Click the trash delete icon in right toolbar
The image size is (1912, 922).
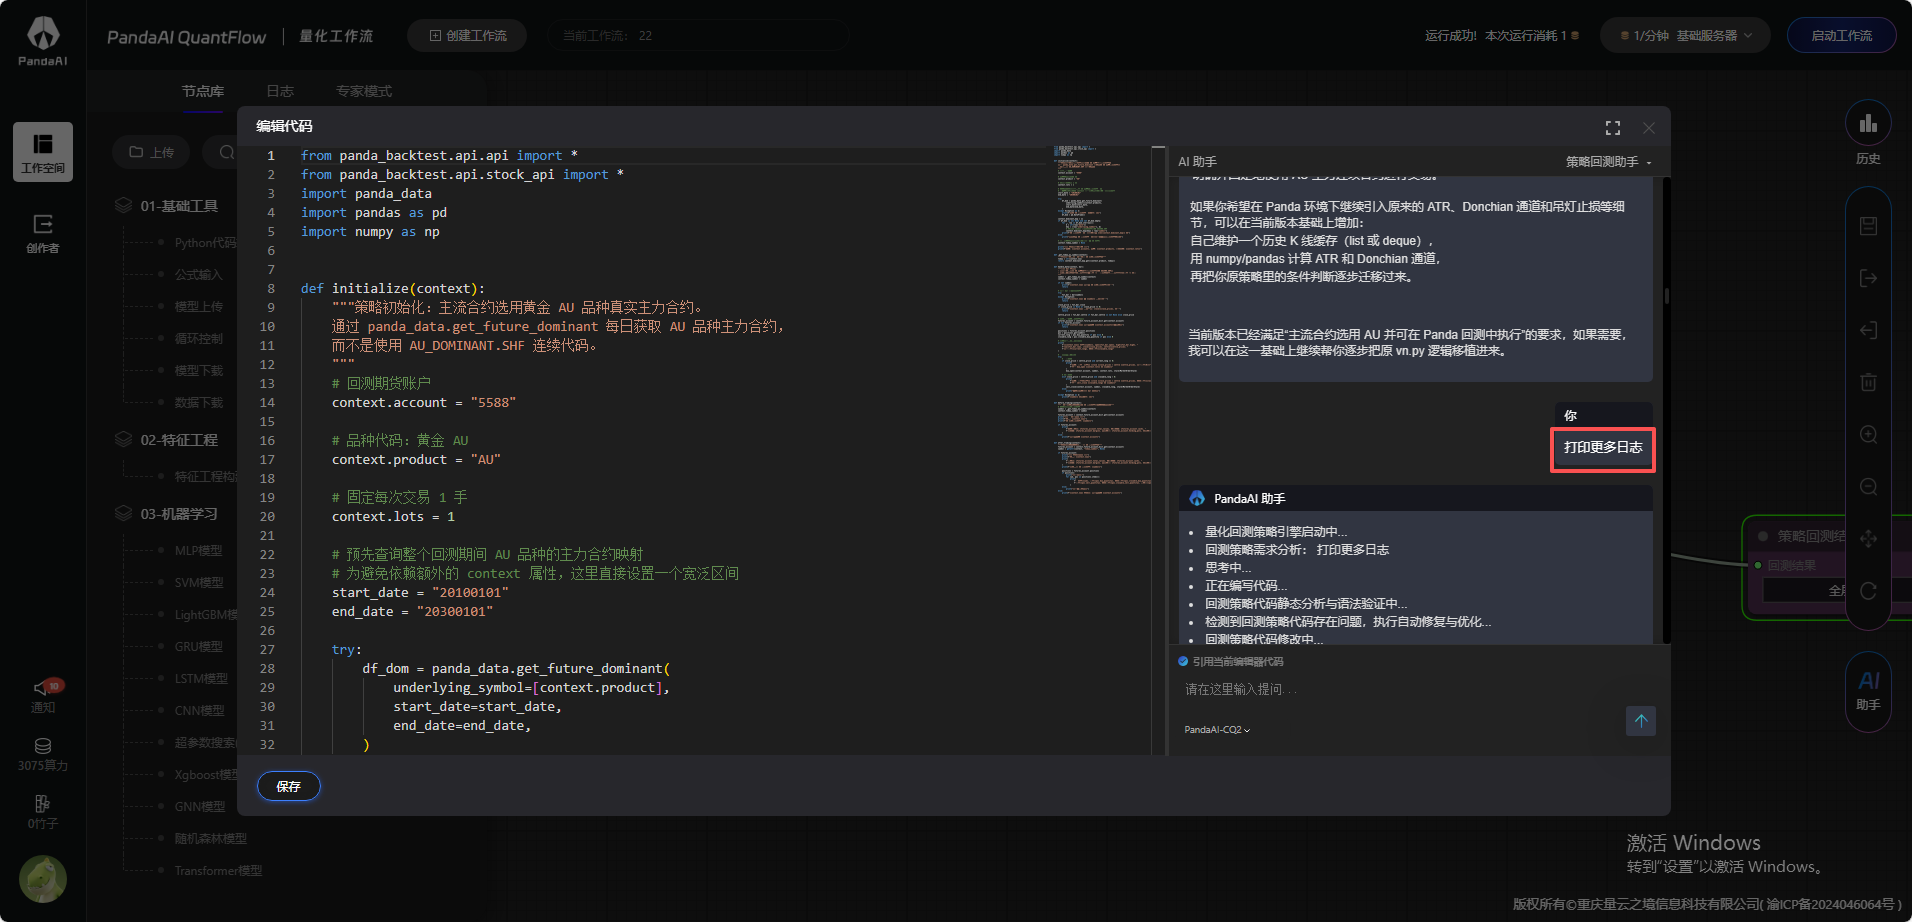1868,382
